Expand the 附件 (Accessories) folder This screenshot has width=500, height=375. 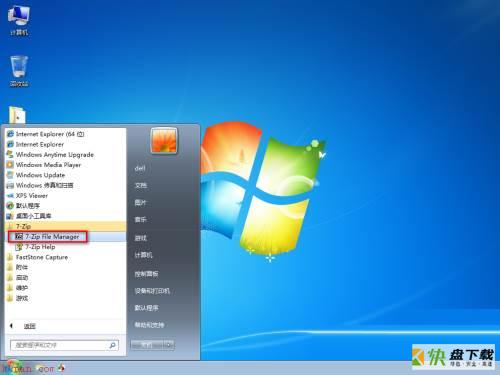coord(18,267)
